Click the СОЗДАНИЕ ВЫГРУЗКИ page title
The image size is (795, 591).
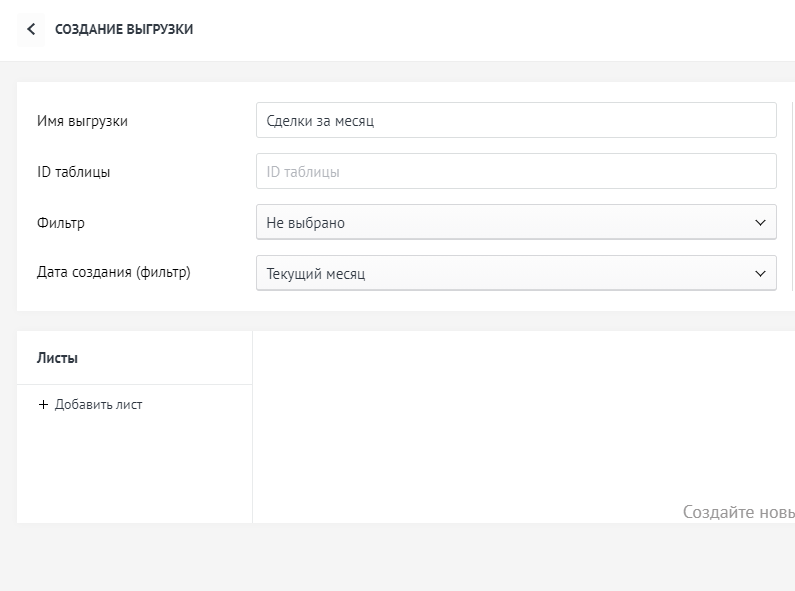pos(124,30)
